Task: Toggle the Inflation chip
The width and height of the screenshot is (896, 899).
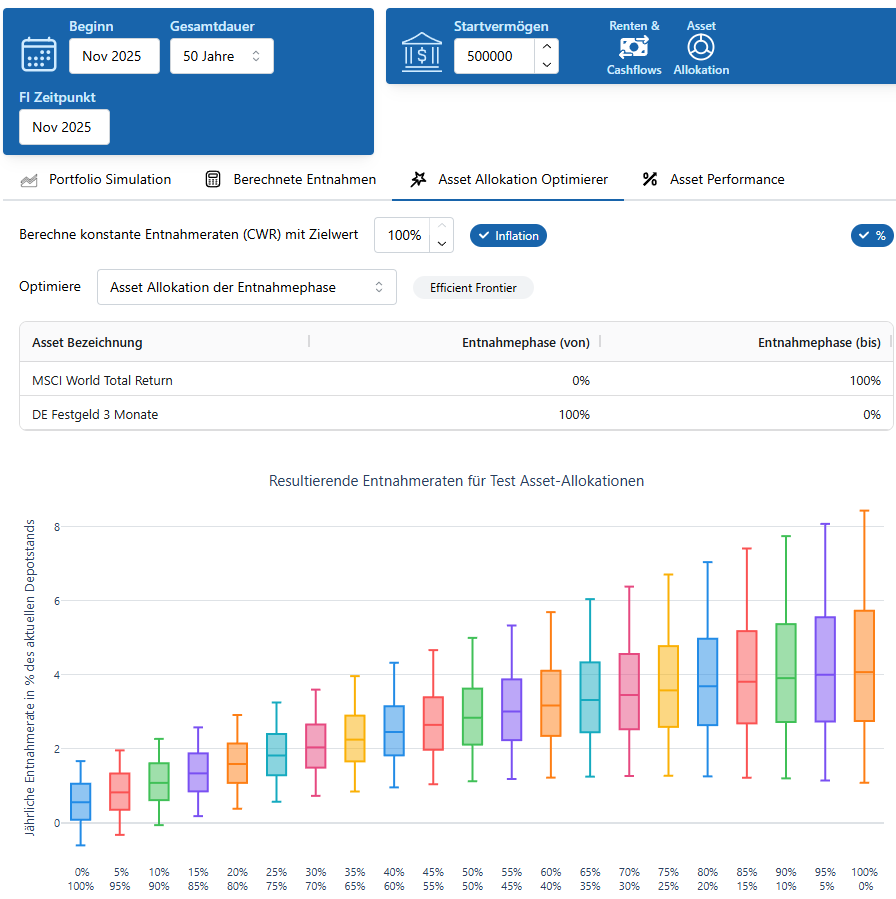Action: (x=508, y=236)
